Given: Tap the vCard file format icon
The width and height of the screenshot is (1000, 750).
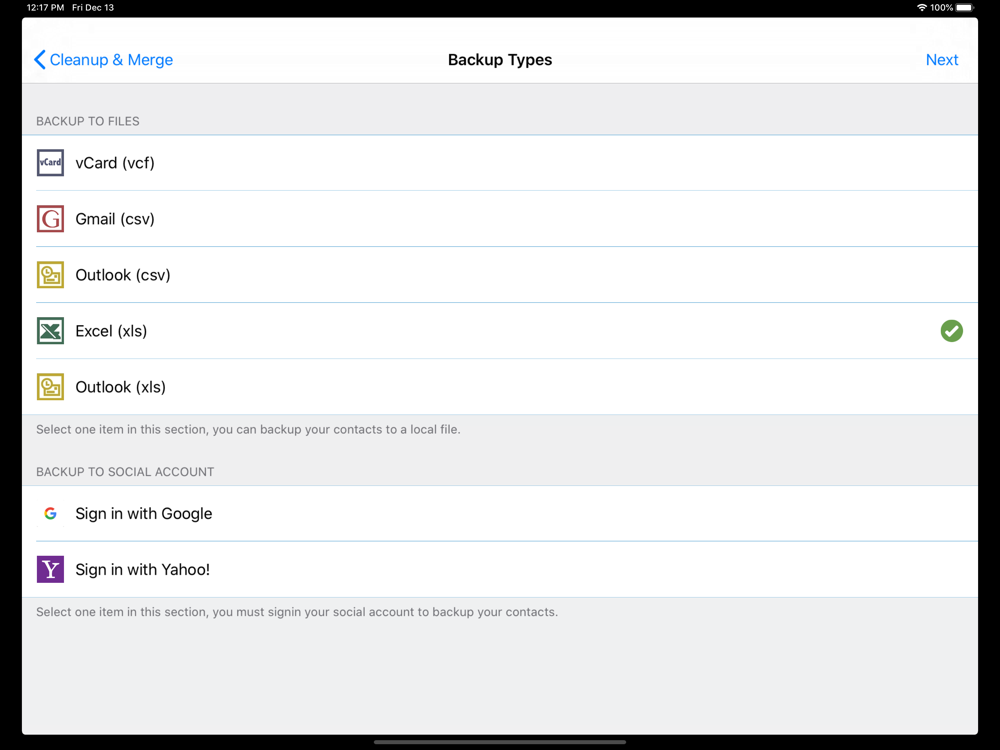Looking at the screenshot, I should (50, 163).
